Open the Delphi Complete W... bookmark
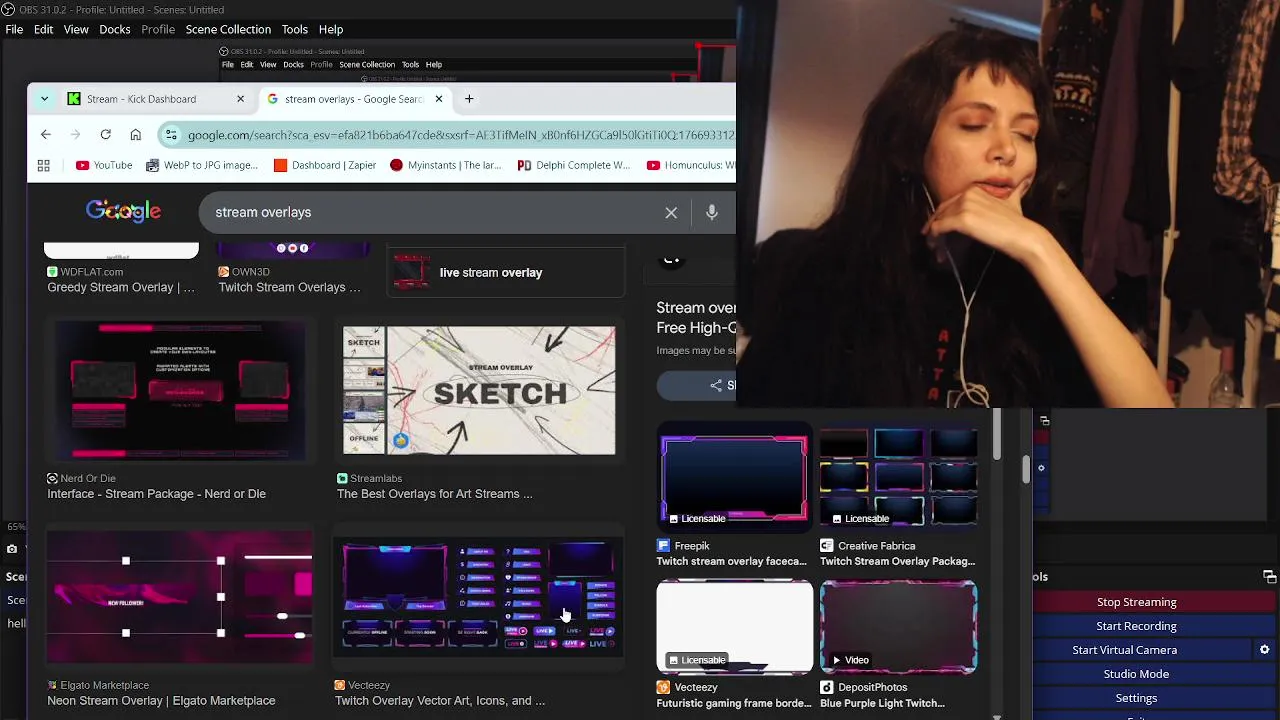 574,165
